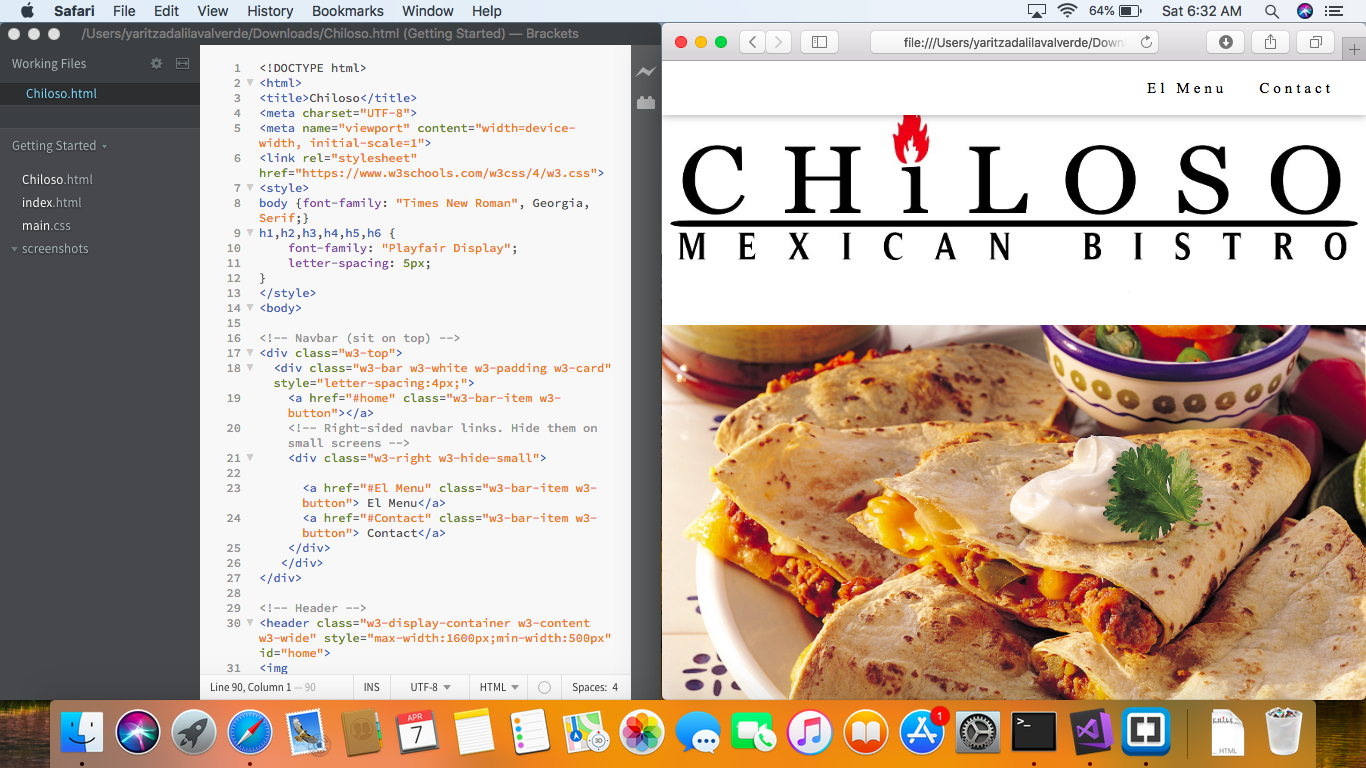The width and height of the screenshot is (1366, 768).
Task: Open Notes app in the dock
Action: 474,733
